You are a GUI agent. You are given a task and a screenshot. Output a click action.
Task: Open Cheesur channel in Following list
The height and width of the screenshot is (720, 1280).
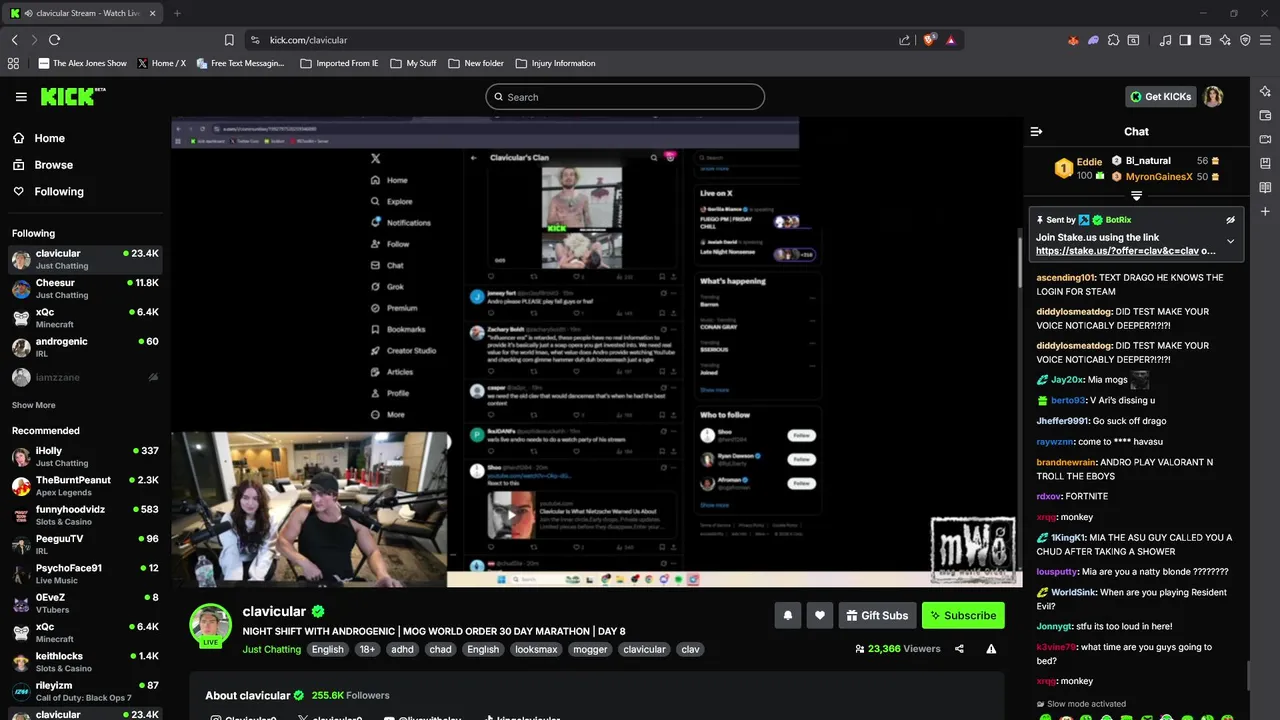coord(85,288)
